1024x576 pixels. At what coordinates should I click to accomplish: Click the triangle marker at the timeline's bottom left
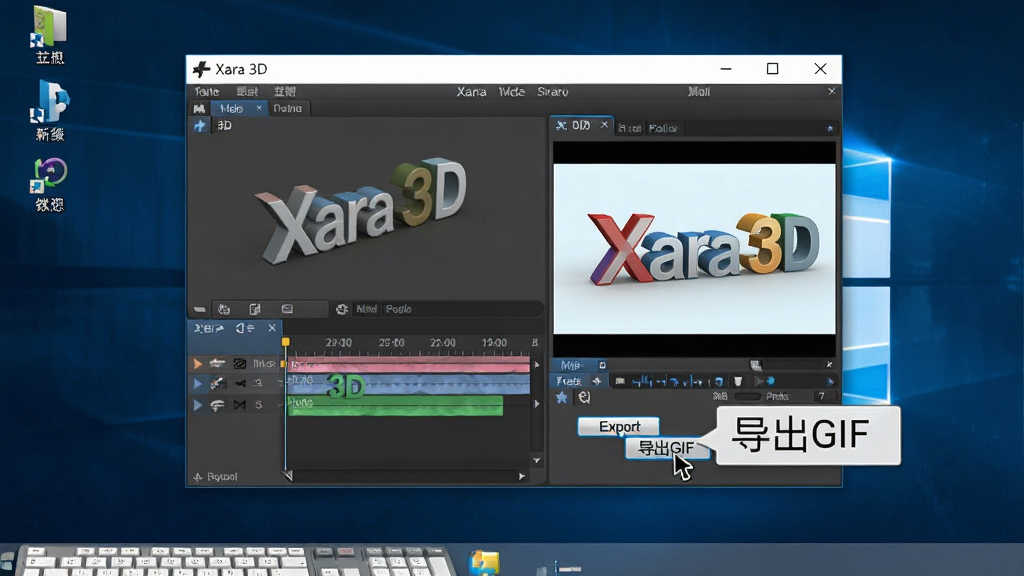pyautogui.click(x=288, y=475)
